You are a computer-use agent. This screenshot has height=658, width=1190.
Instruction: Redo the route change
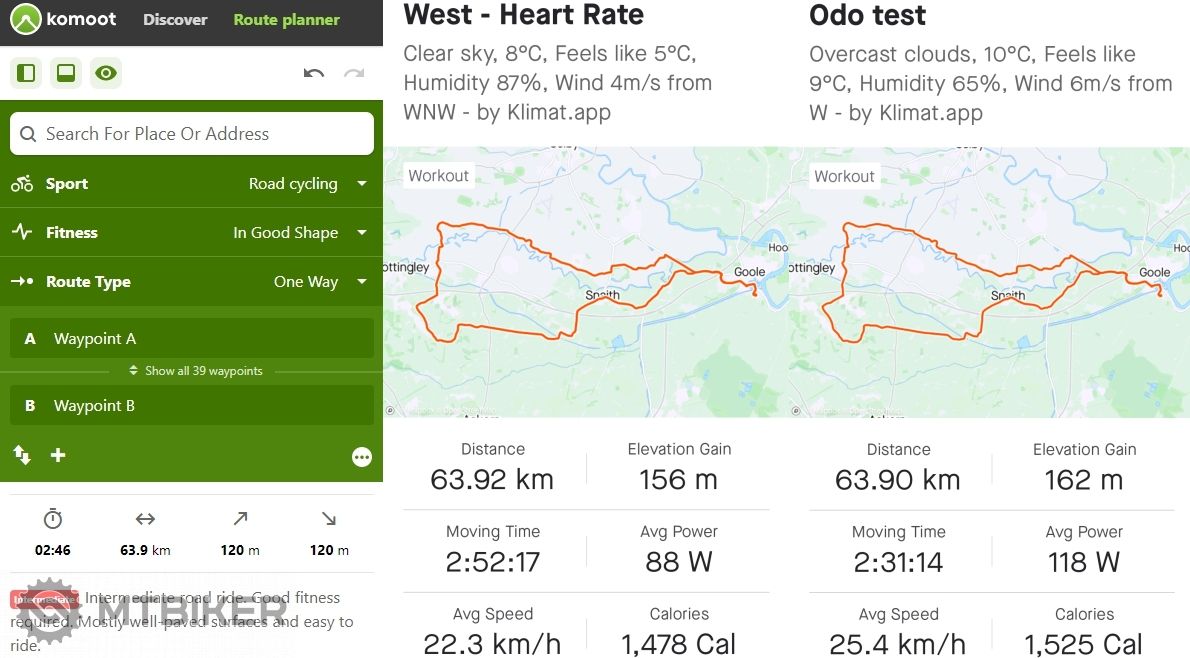pyautogui.click(x=353, y=74)
